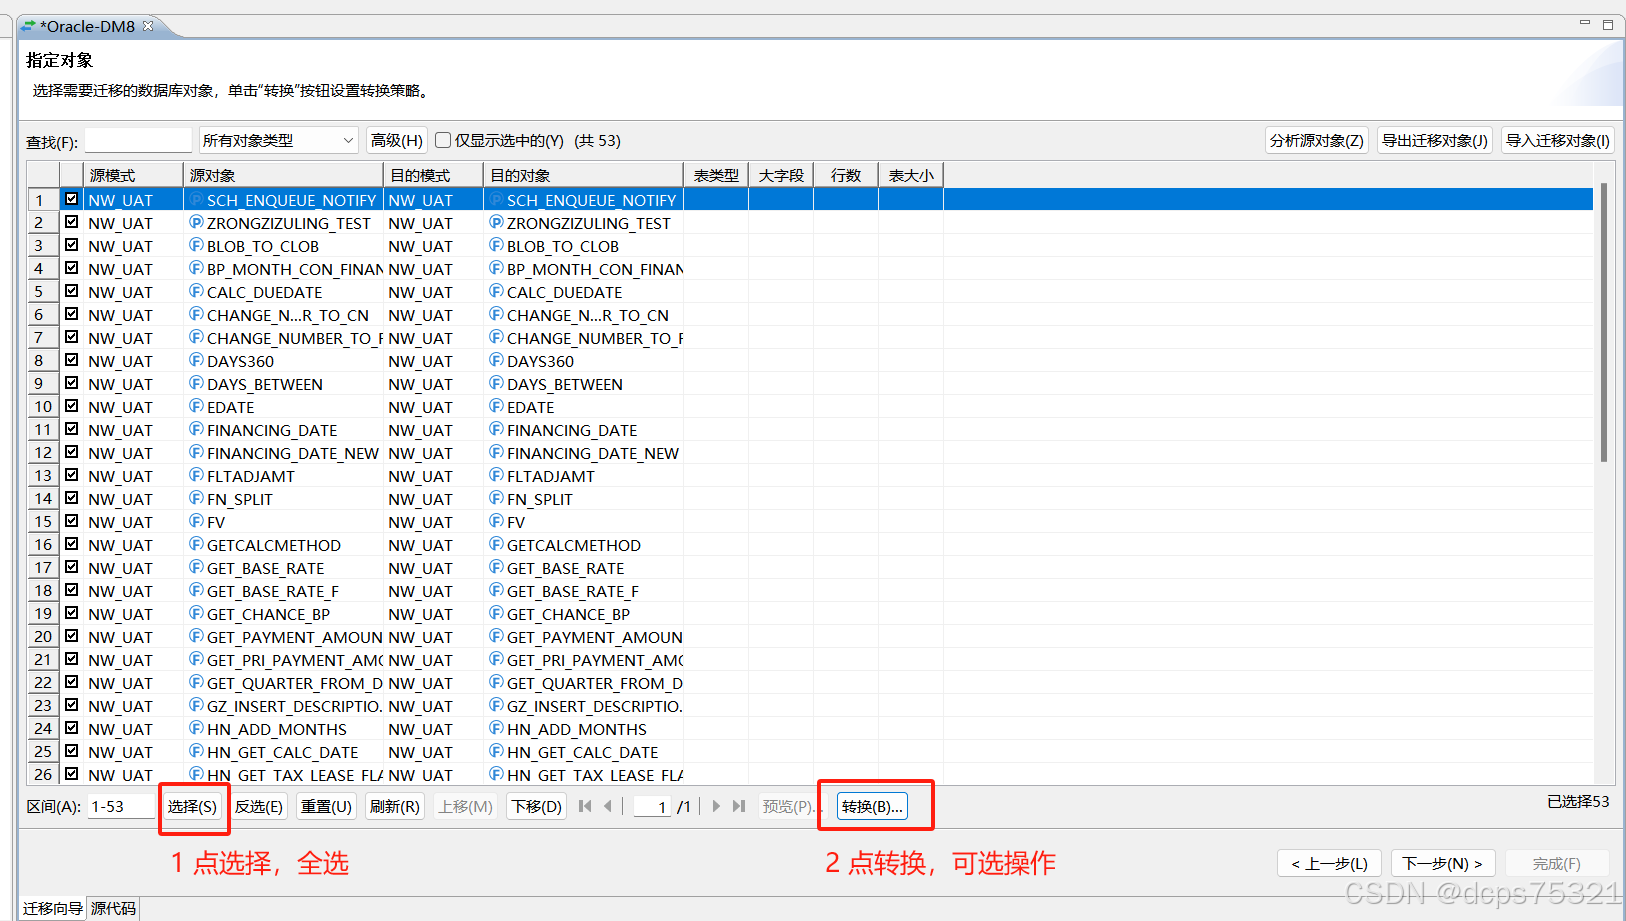The height and width of the screenshot is (921, 1626).
Task: Uncheck the SCH_ENQUEUE_NOTIFY row checkbox
Action: pyautogui.click(x=71, y=198)
